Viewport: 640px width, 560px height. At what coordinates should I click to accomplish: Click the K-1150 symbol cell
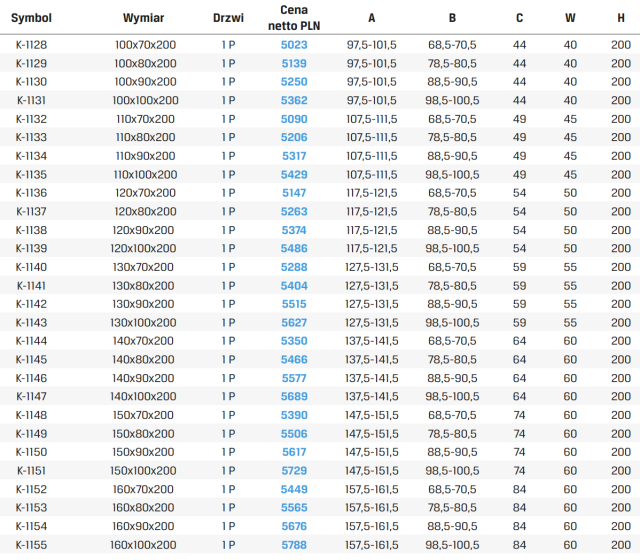click(x=31, y=452)
